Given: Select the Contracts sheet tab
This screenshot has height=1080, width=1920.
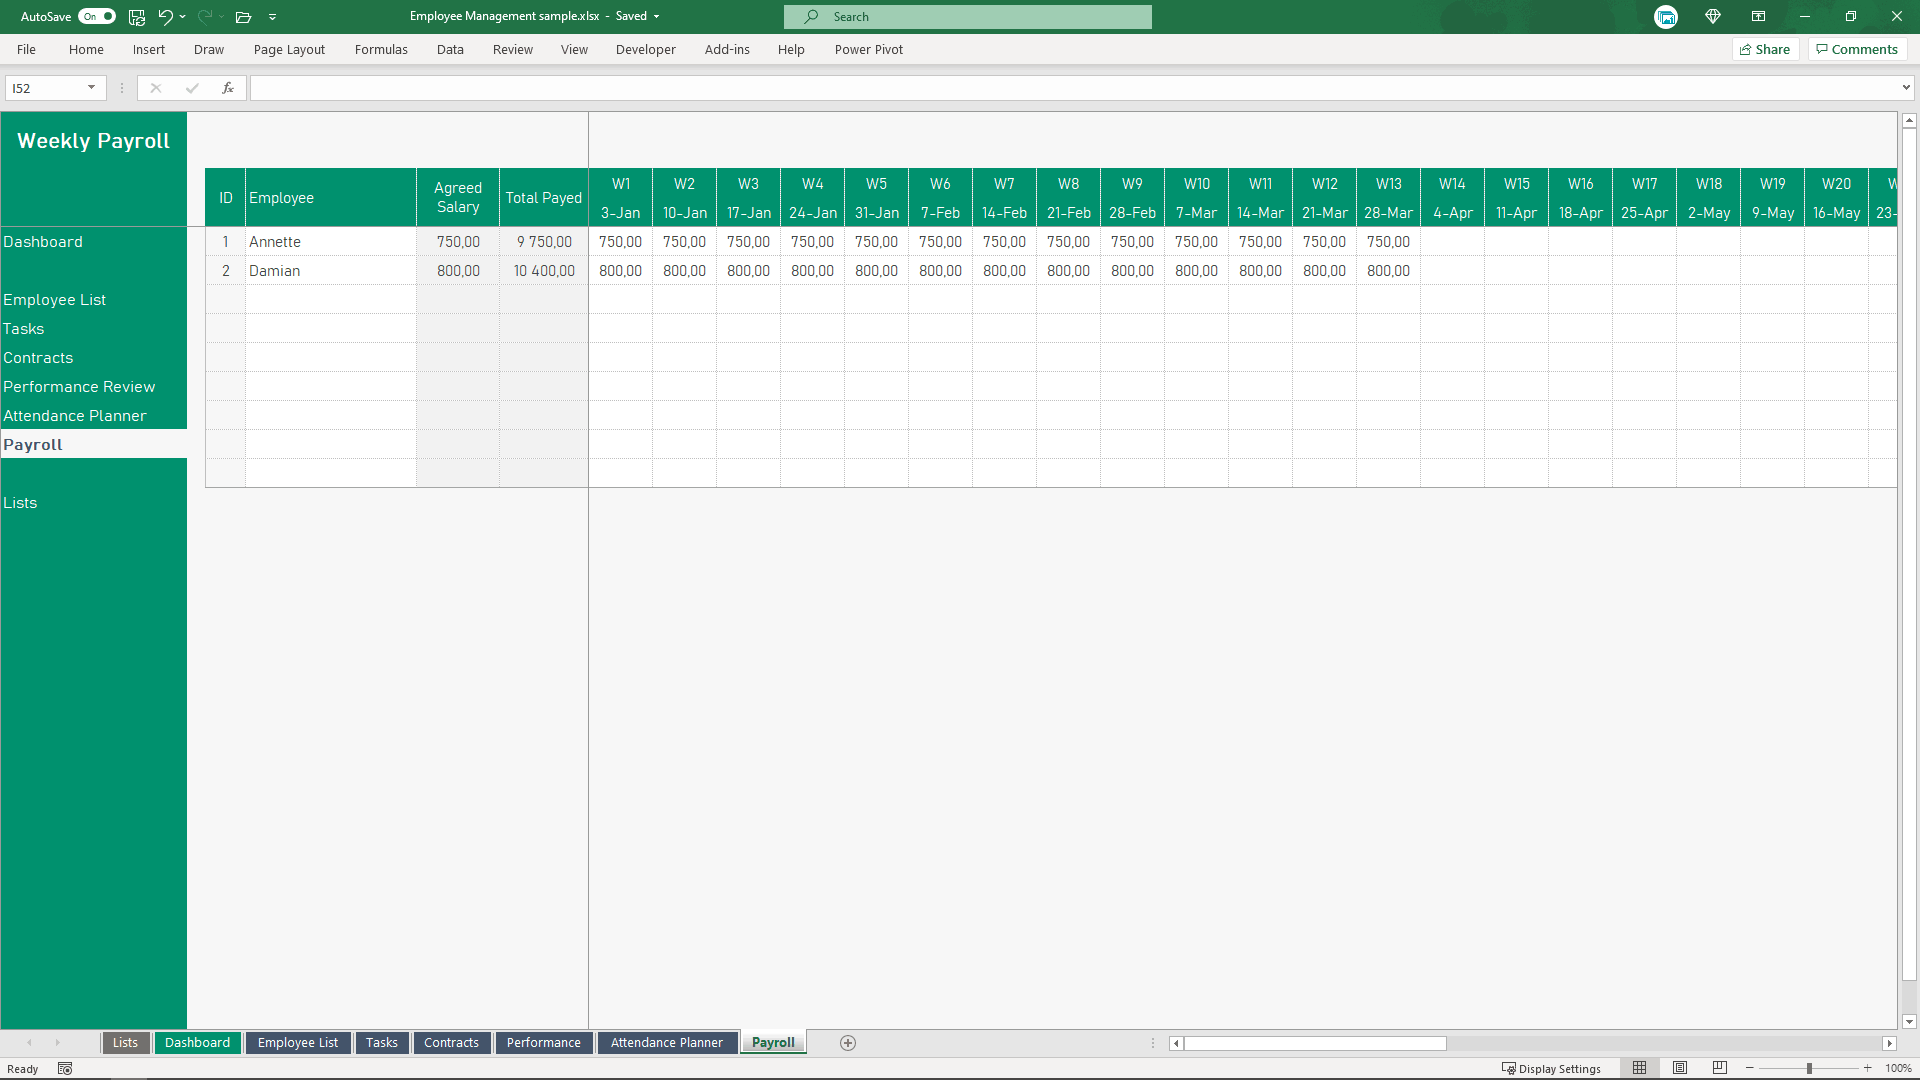Looking at the screenshot, I should coord(451,1042).
